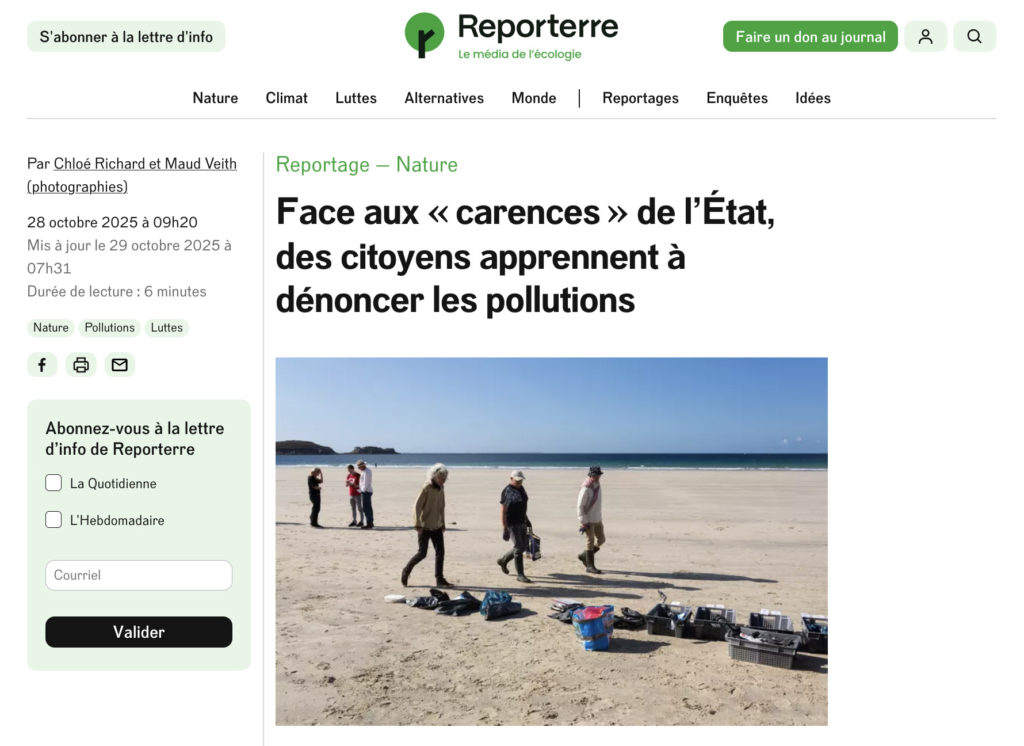Follow the Reportage — Nature category link
The width and height of the screenshot is (1024, 746).
point(366,165)
